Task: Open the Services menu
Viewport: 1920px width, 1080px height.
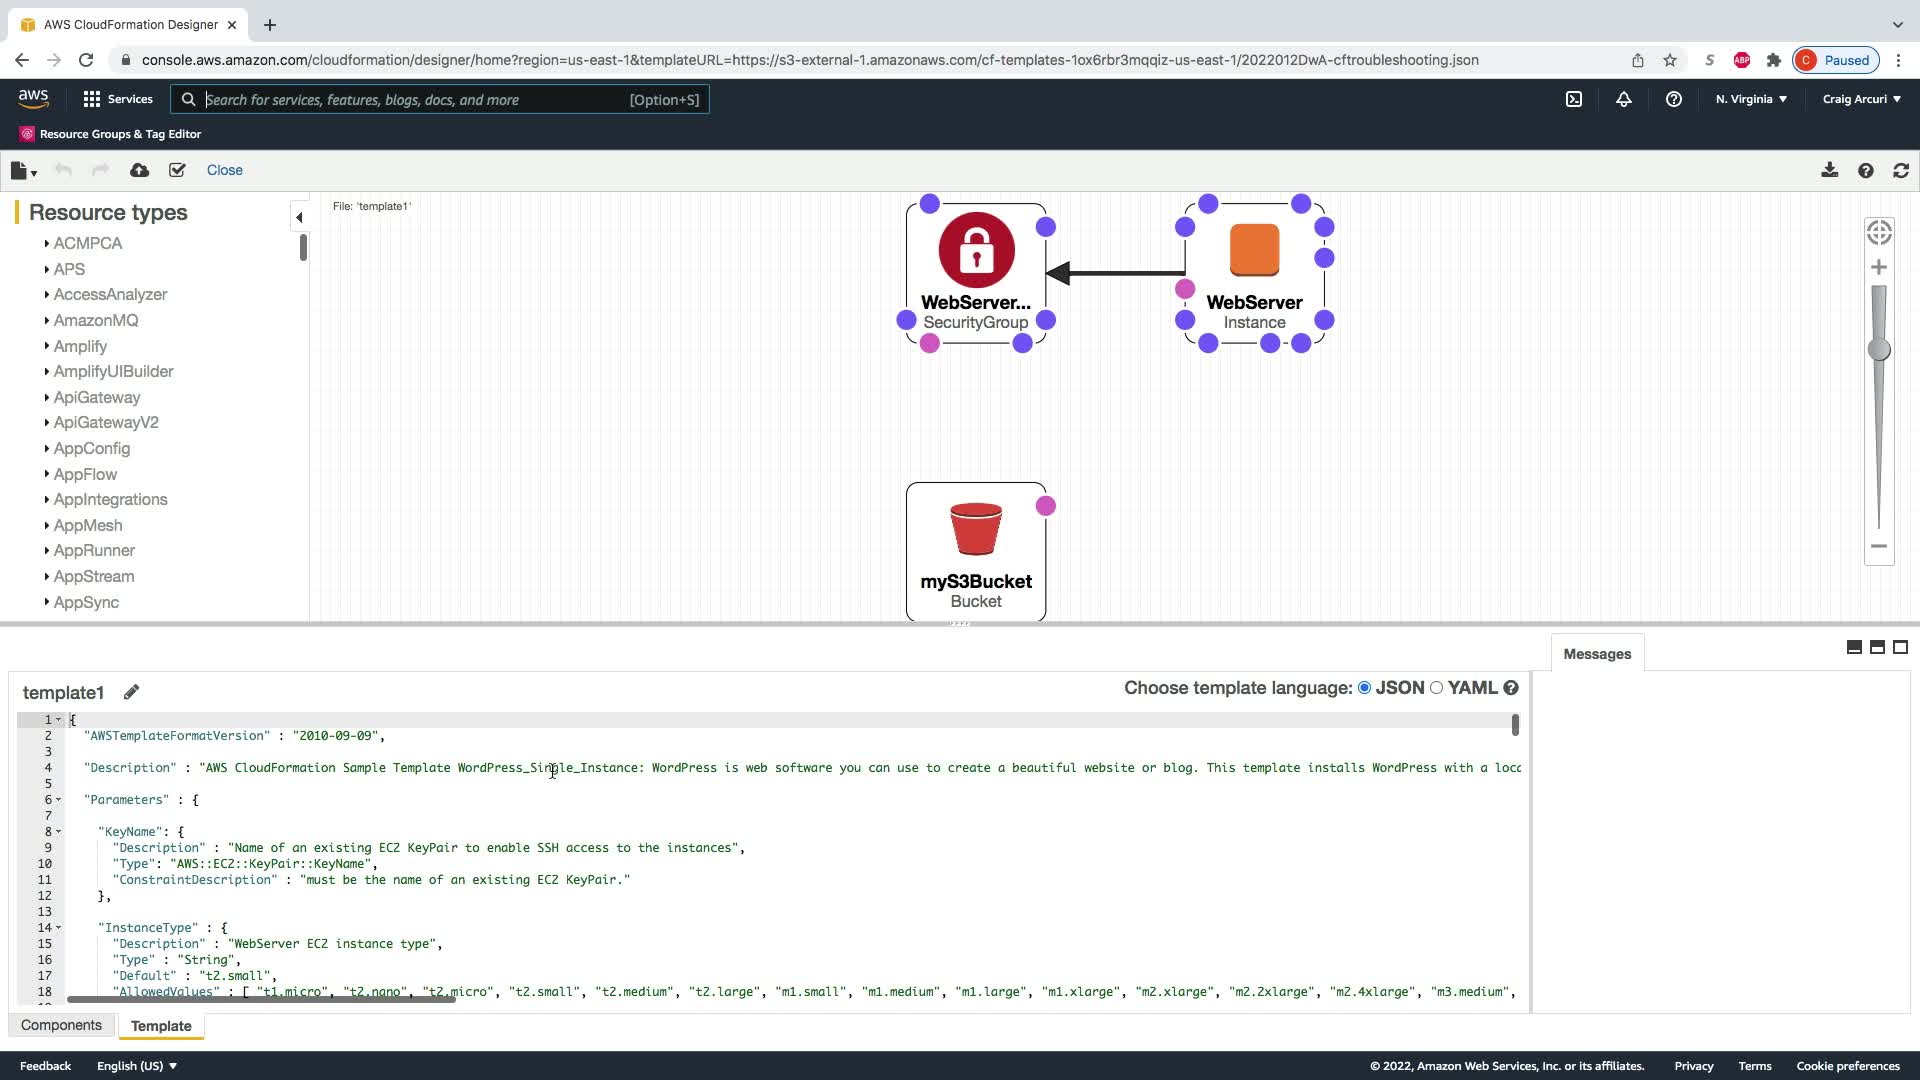Action: pos(118,99)
